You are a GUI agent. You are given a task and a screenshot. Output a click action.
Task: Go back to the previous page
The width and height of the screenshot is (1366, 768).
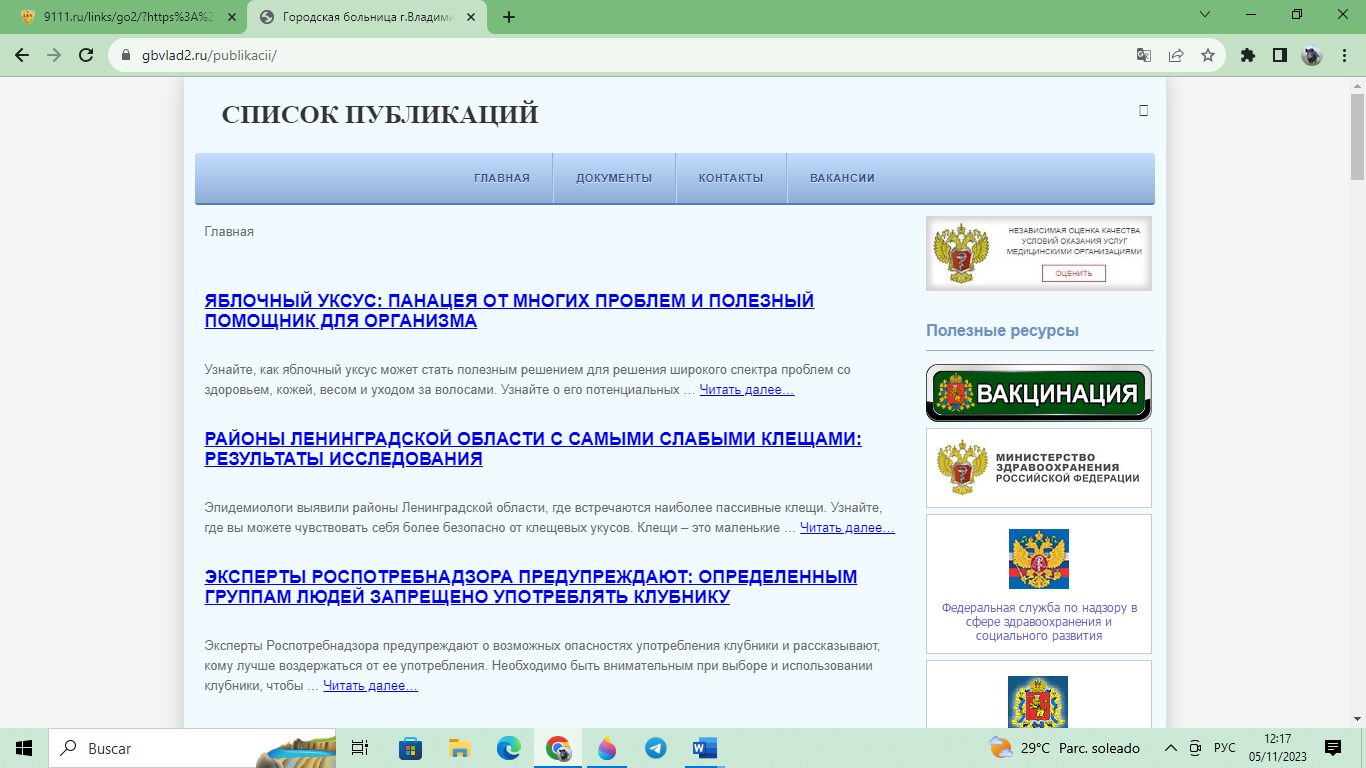[22, 55]
